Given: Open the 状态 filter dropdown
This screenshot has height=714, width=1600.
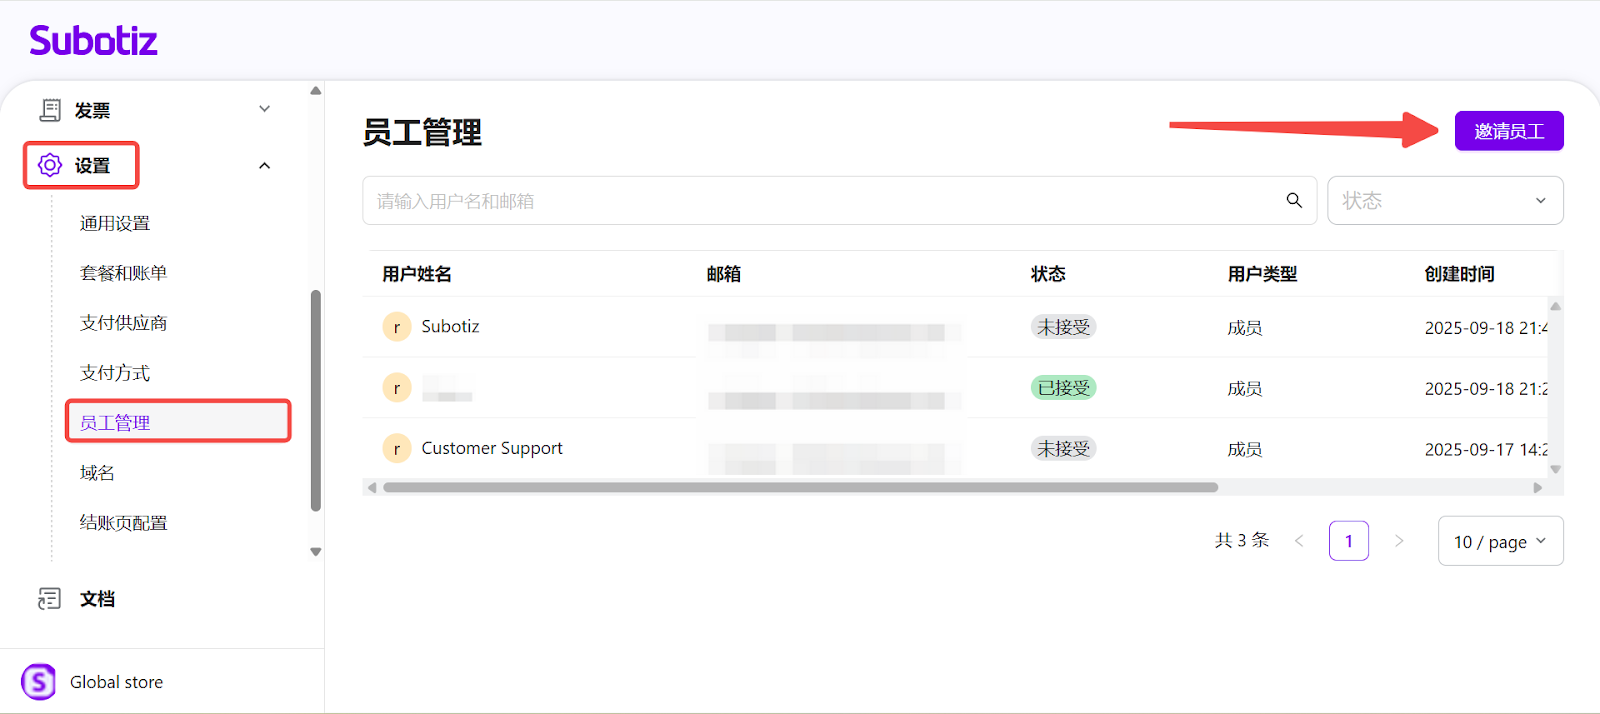Looking at the screenshot, I should point(1444,201).
